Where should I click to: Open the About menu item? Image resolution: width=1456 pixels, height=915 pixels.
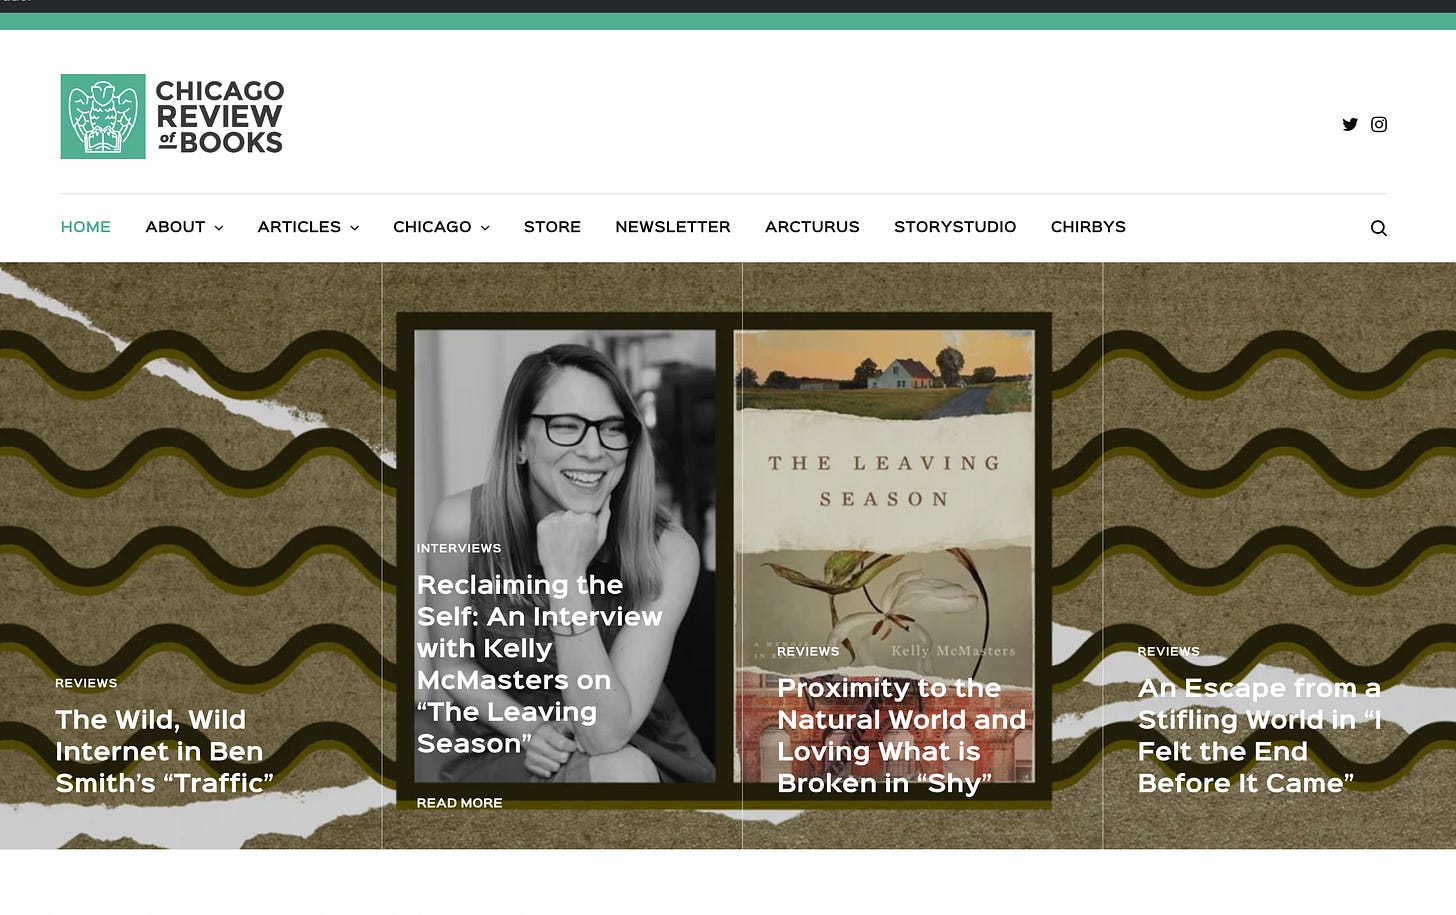click(175, 227)
